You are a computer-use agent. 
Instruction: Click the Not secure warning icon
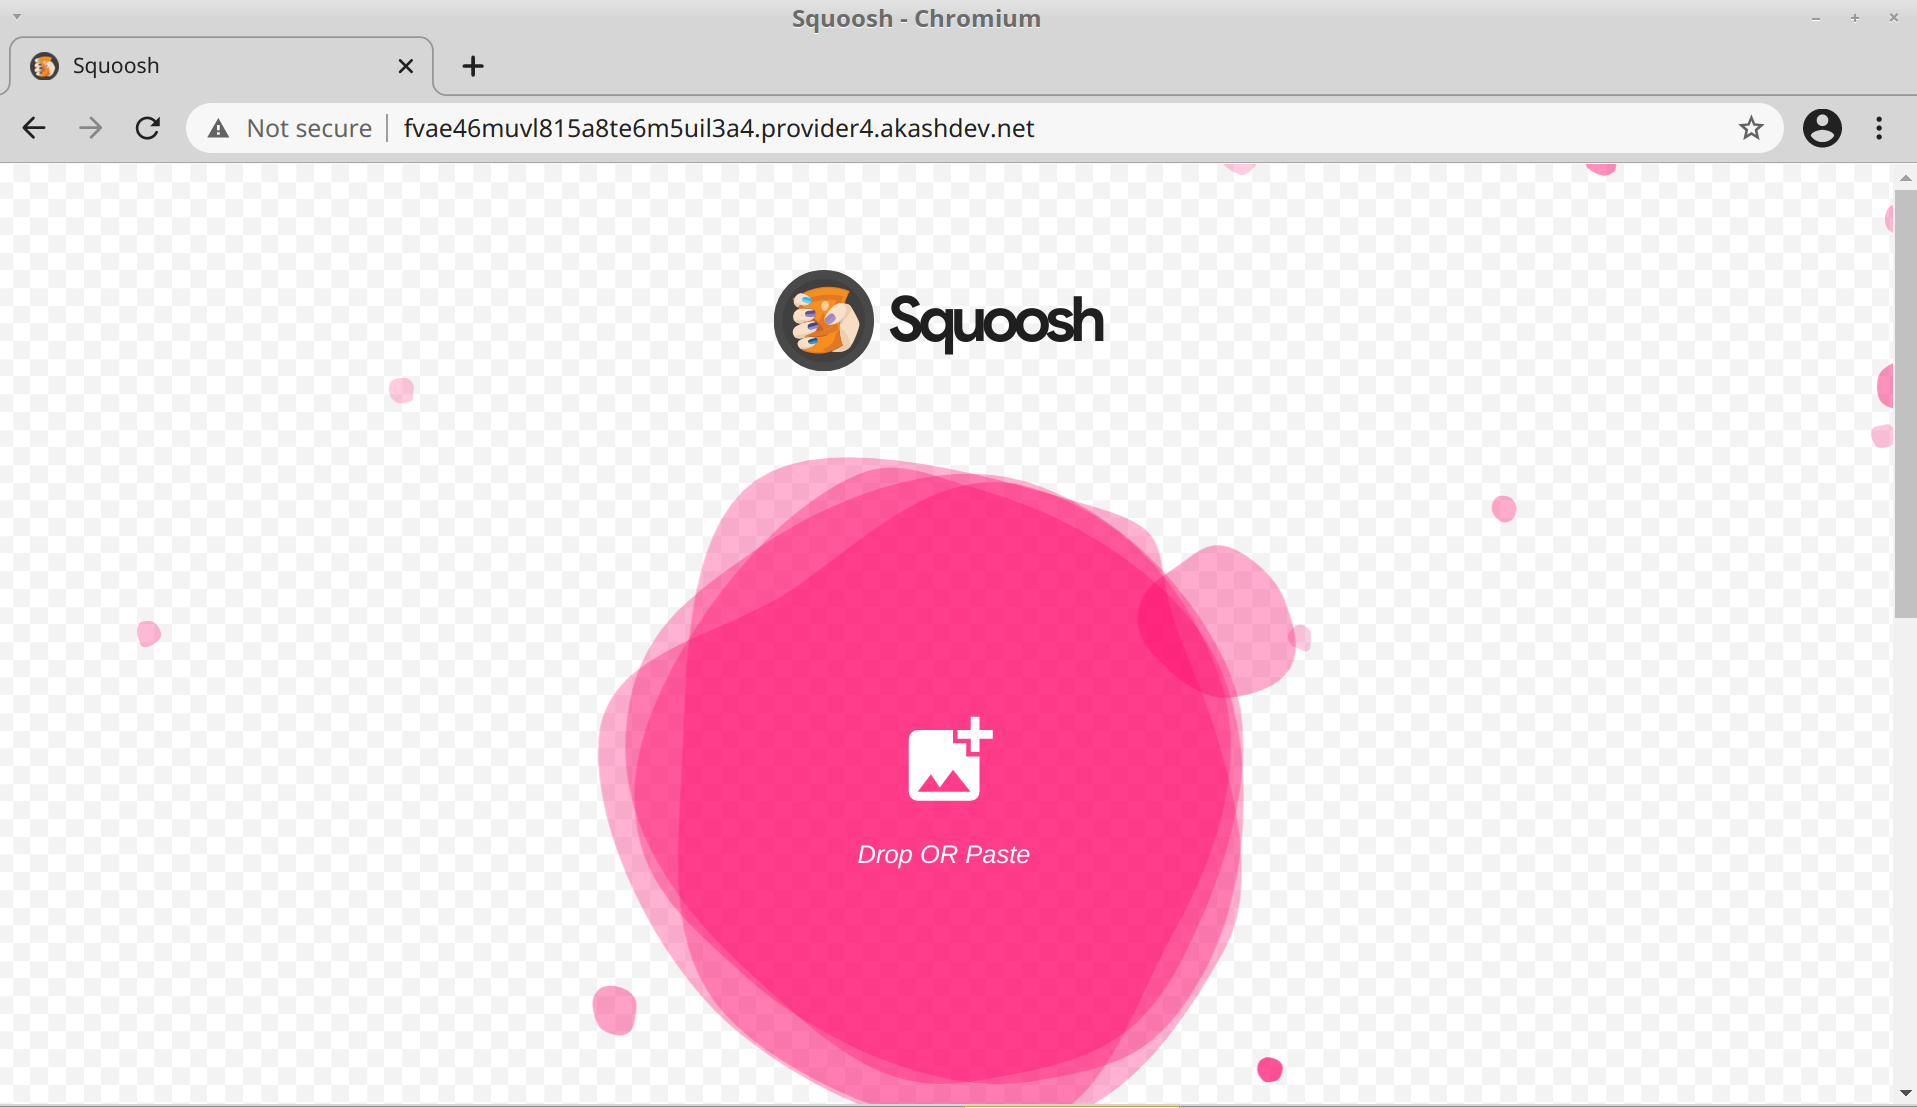(218, 128)
